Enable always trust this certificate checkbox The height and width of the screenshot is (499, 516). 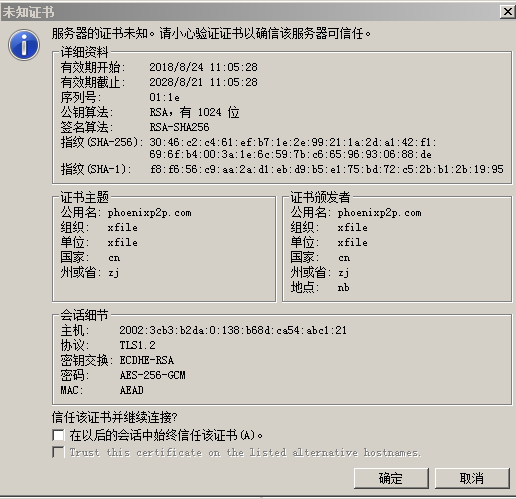point(58,435)
